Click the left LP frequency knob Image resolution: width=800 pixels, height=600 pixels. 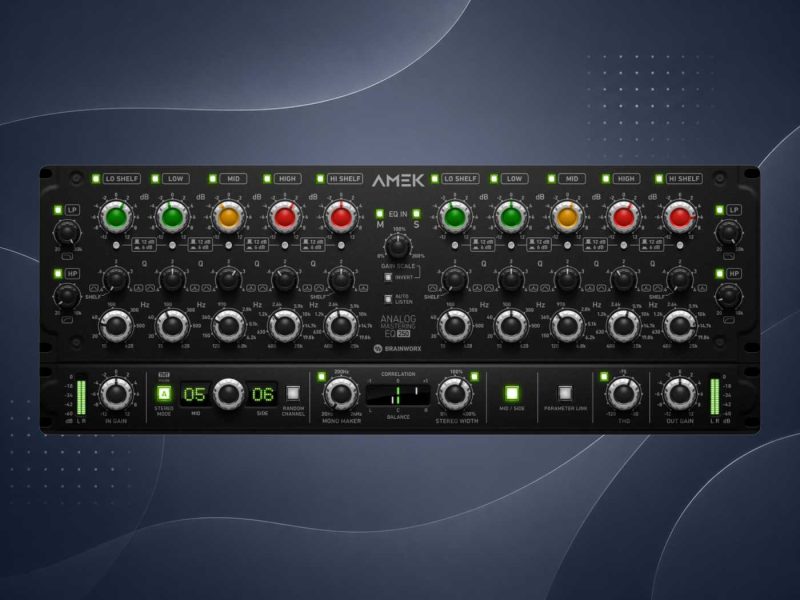67,233
